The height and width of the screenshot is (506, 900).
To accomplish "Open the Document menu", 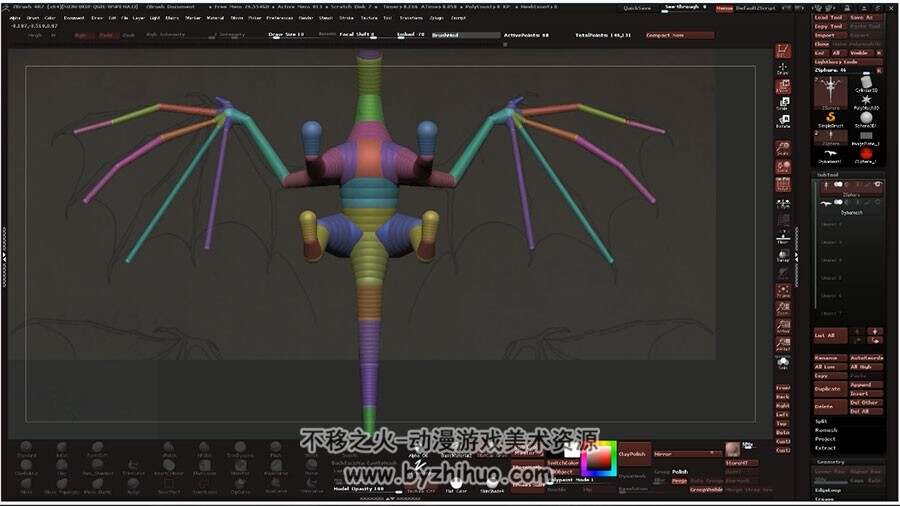I will [74, 18].
